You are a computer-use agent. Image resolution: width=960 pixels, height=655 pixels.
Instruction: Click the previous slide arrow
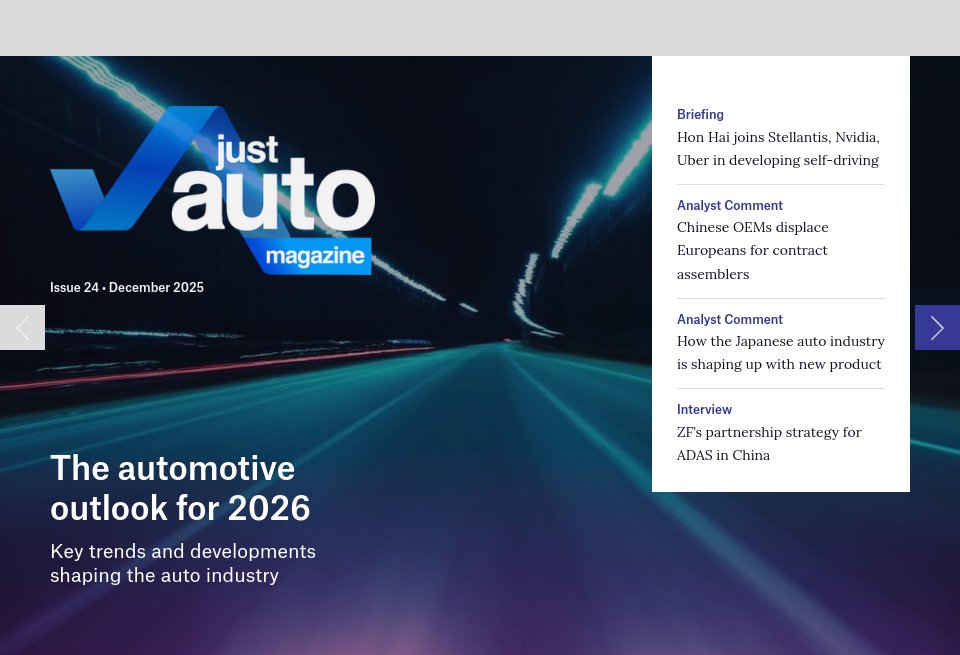pyautogui.click(x=22, y=328)
